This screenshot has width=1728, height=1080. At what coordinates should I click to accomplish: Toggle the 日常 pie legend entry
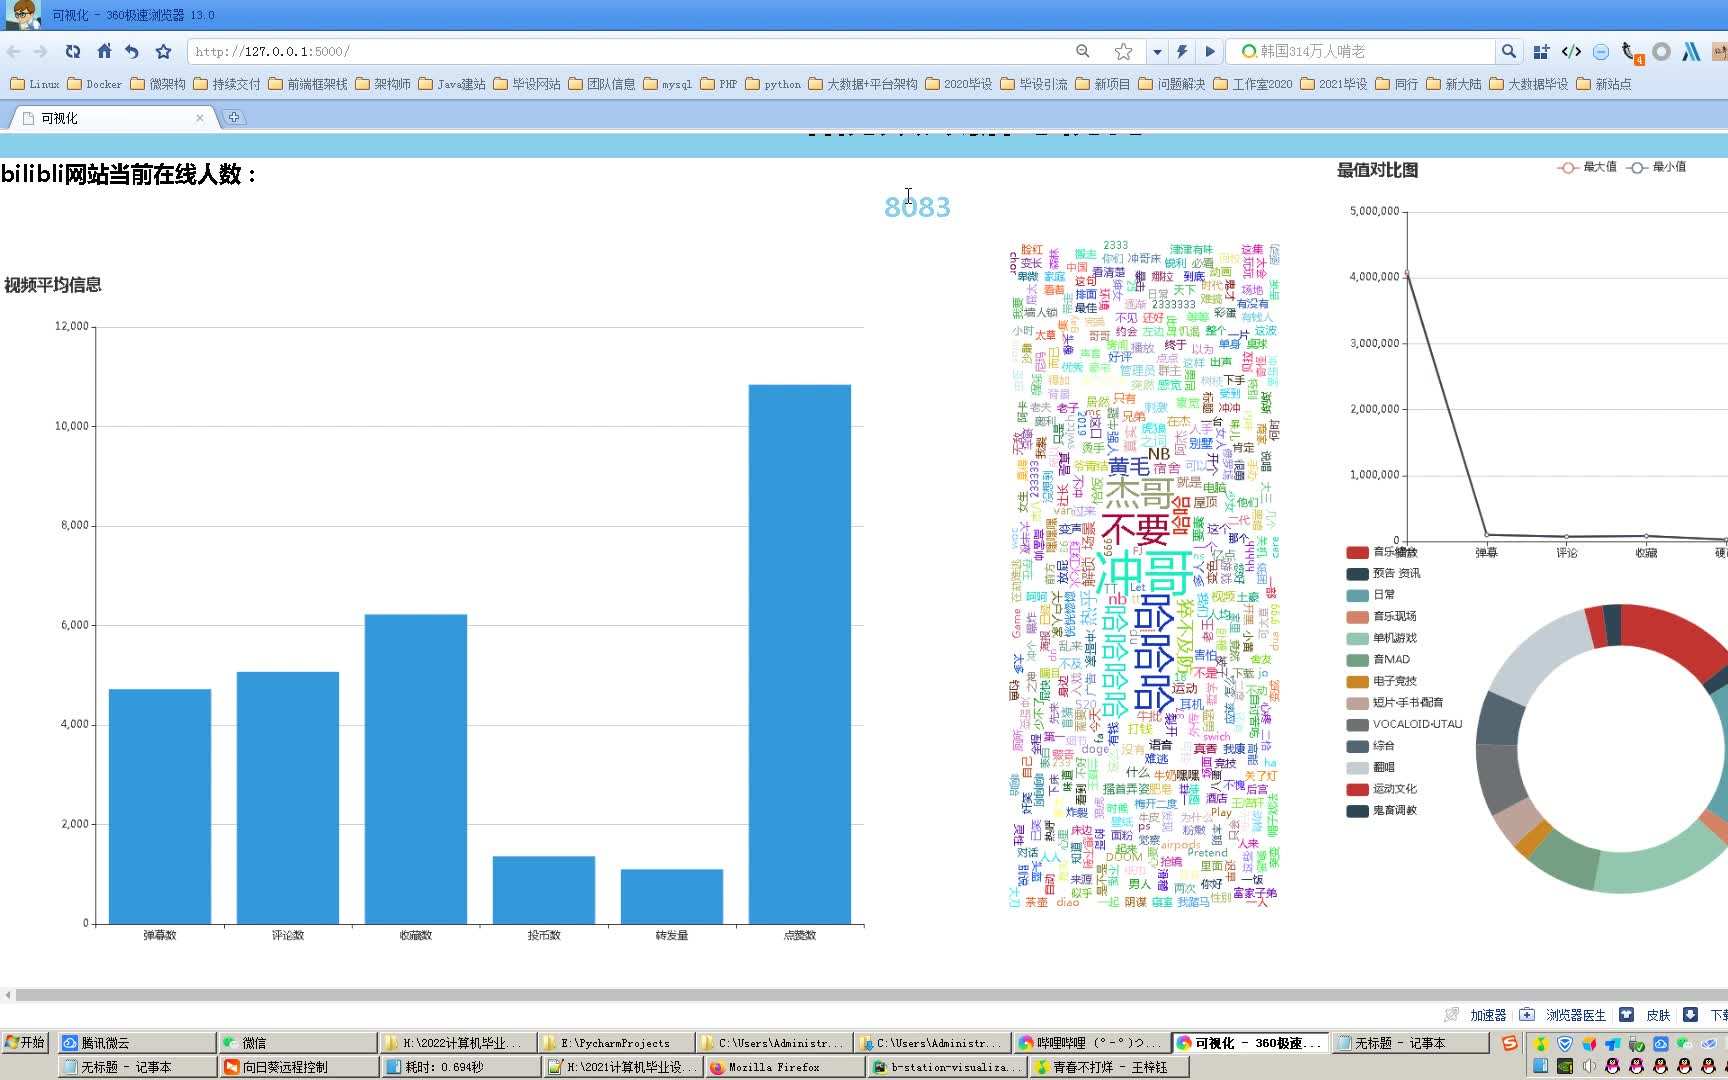tap(1371, 595)
